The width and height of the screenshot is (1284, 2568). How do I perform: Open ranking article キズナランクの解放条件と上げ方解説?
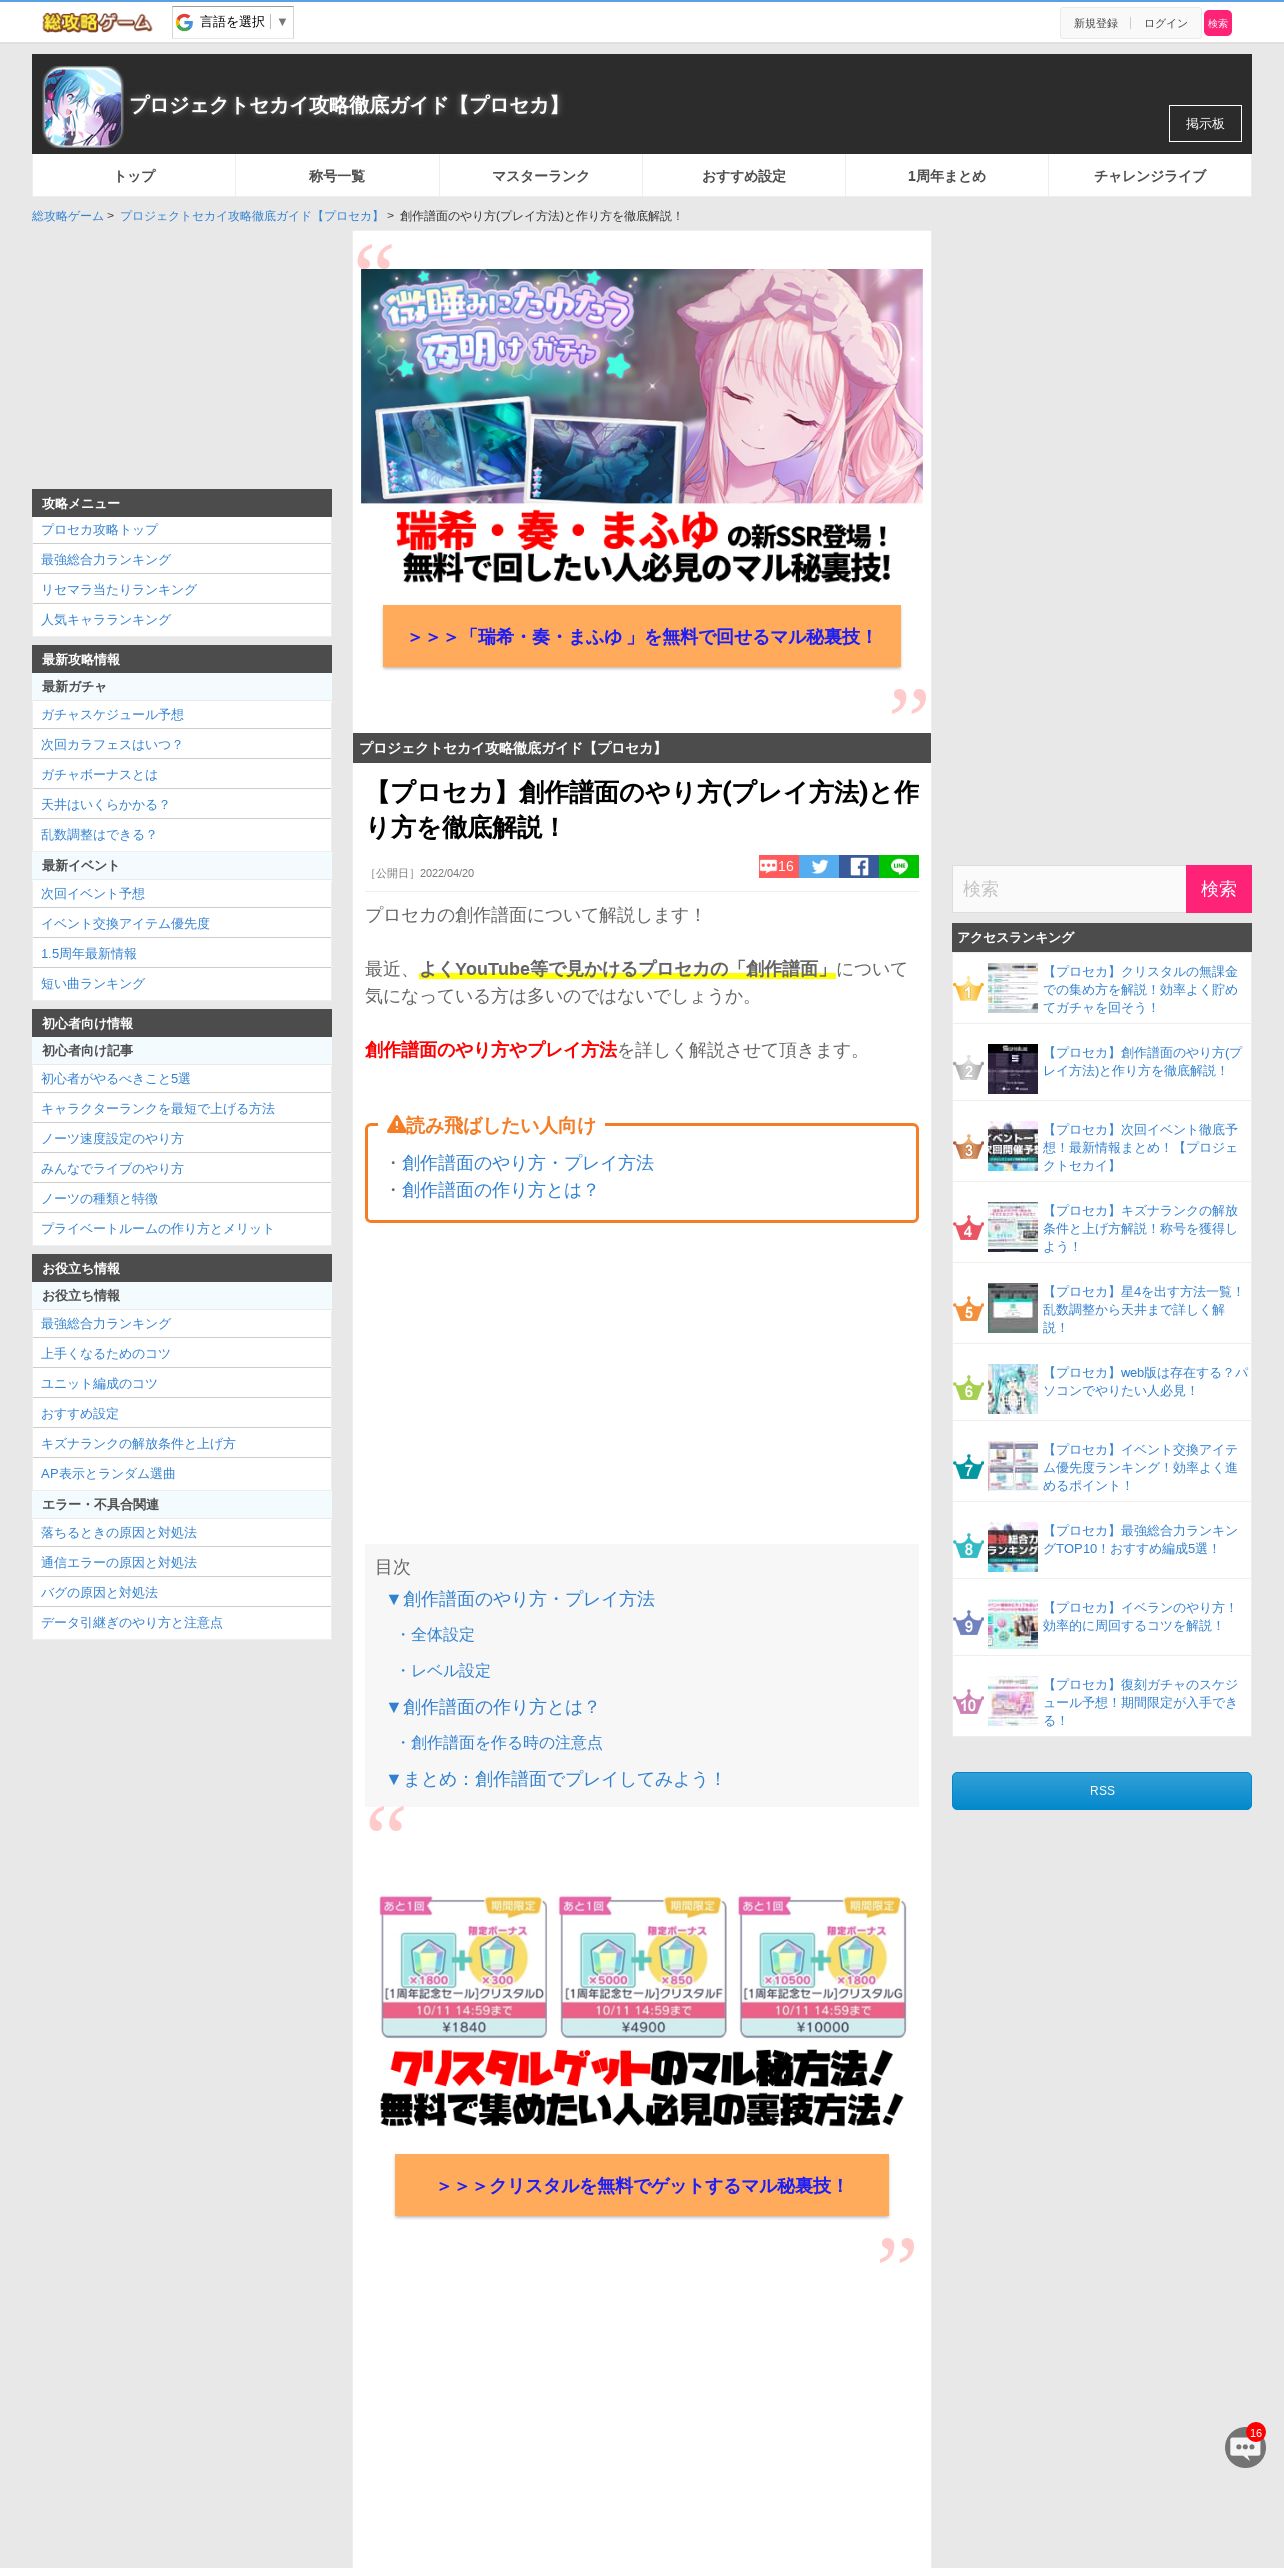1142,1229
